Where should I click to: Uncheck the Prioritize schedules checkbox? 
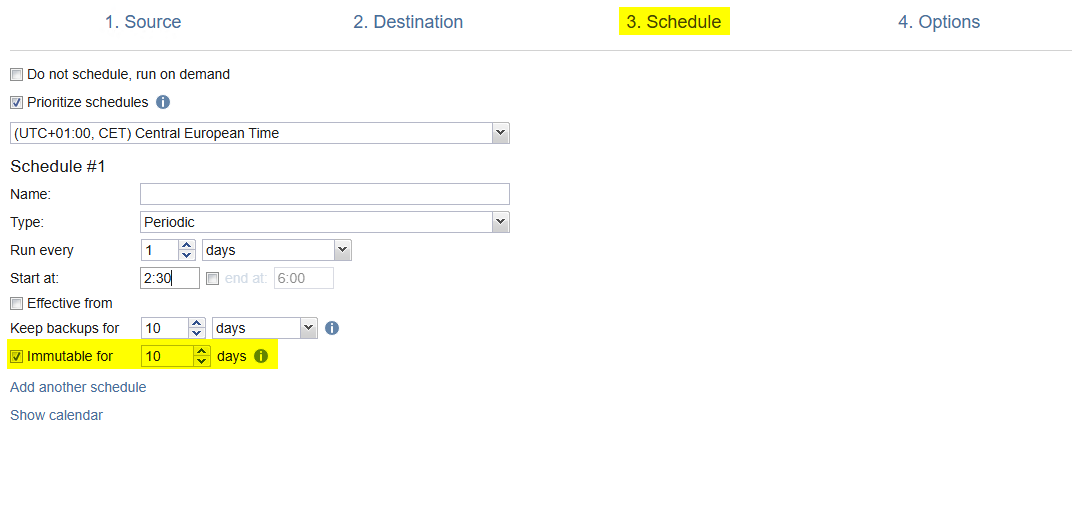(16, 102)
